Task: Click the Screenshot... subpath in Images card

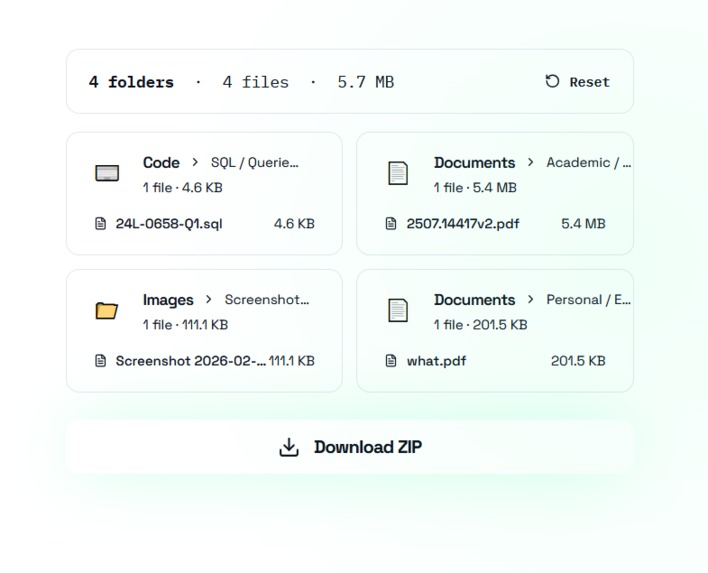Action: [267, 299]
